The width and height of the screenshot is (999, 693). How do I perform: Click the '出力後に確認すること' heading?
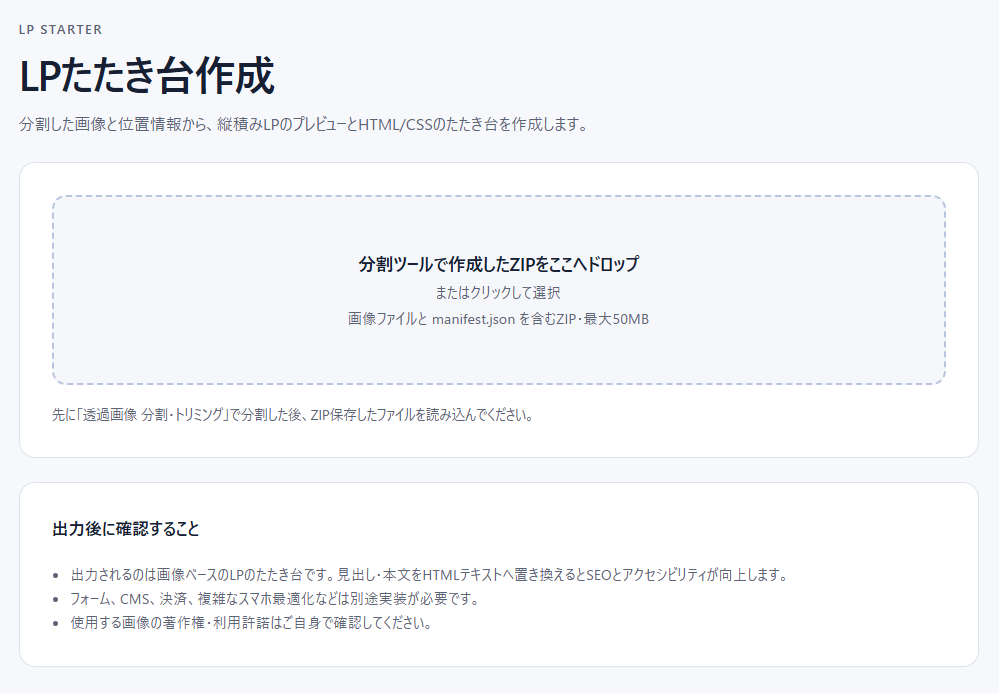point(126,529)
